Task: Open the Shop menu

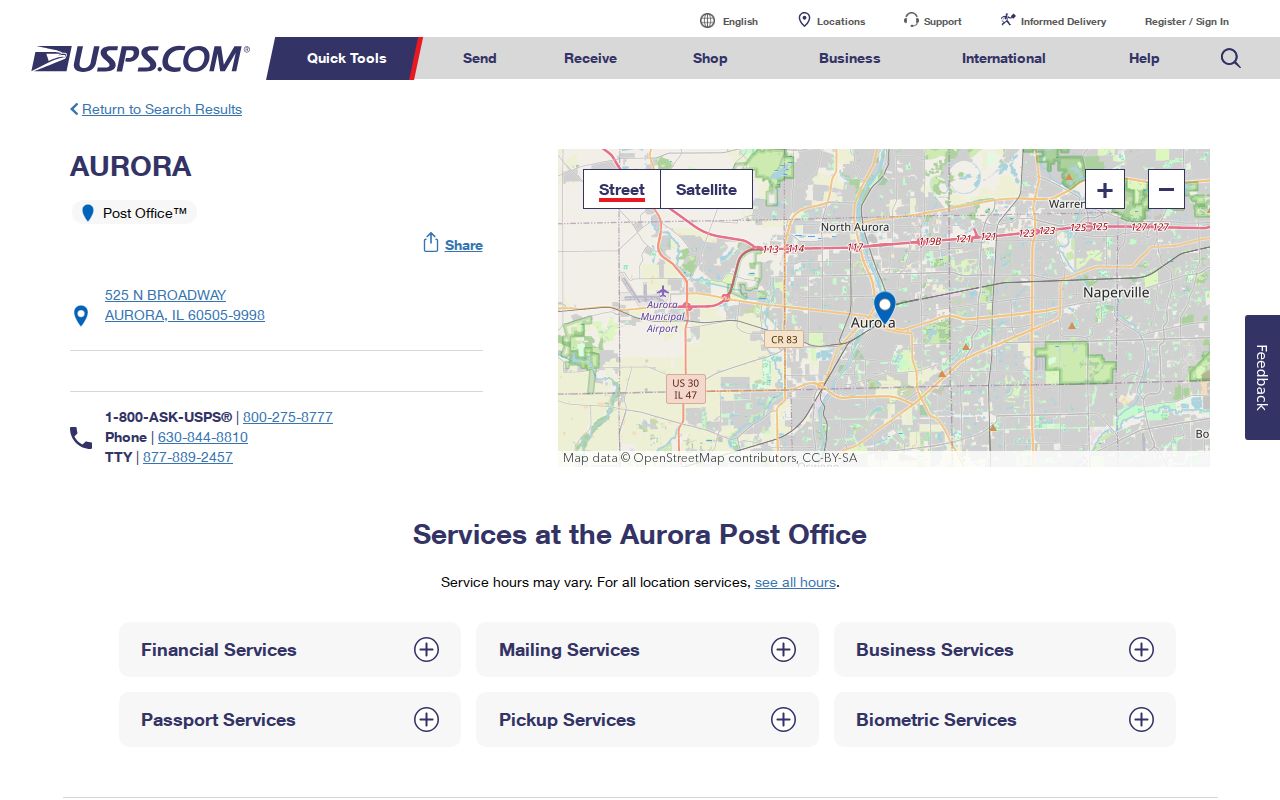Action: point(710,58)
